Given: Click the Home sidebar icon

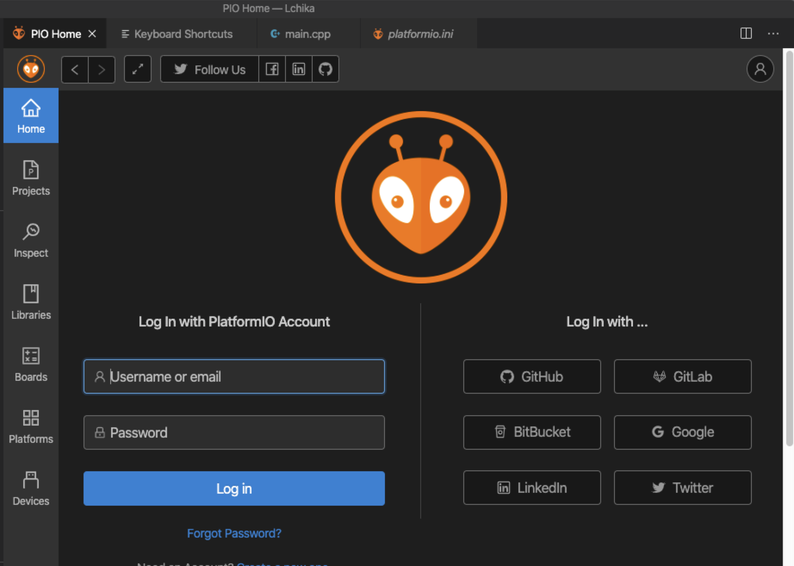Looking at the screenshot, I should pos(31,115).
